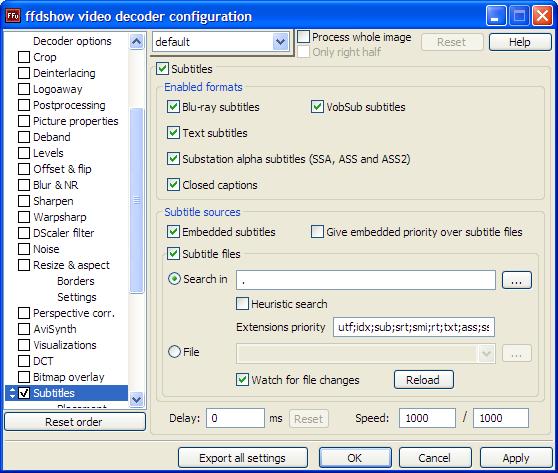The width and height of the screenshot is (558, 473).
Task: Toggle the Process whole image checkbox
Action: [303, 37]
